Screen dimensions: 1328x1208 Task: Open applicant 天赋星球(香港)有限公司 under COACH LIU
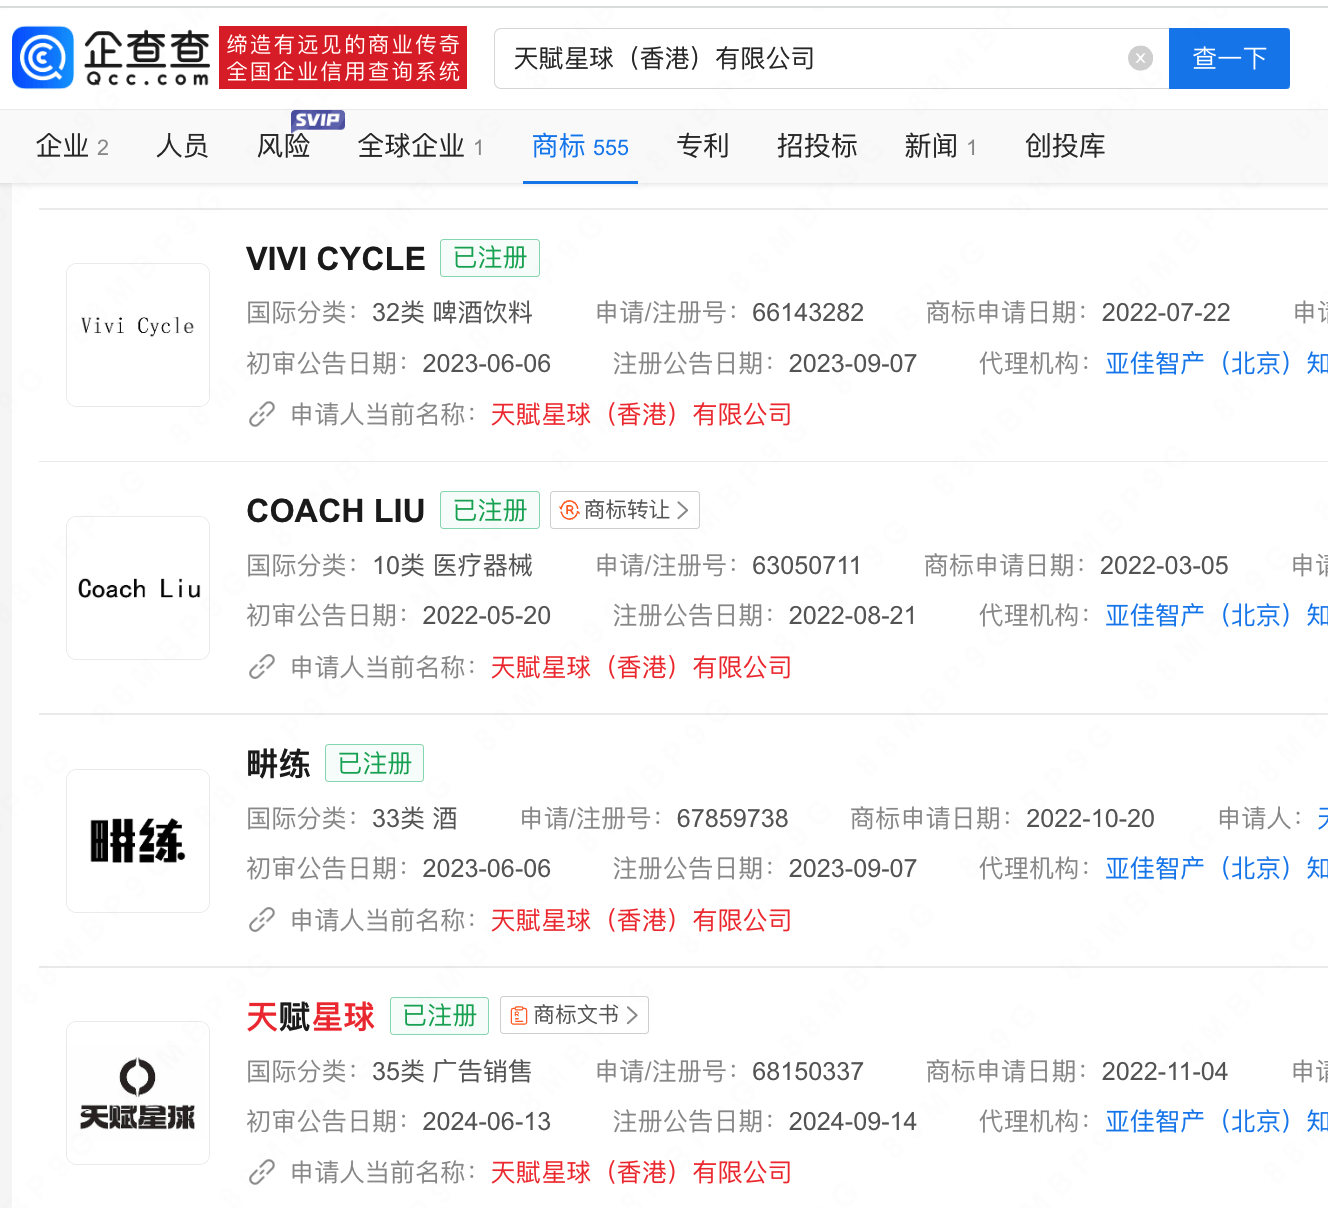coord(641,667)
